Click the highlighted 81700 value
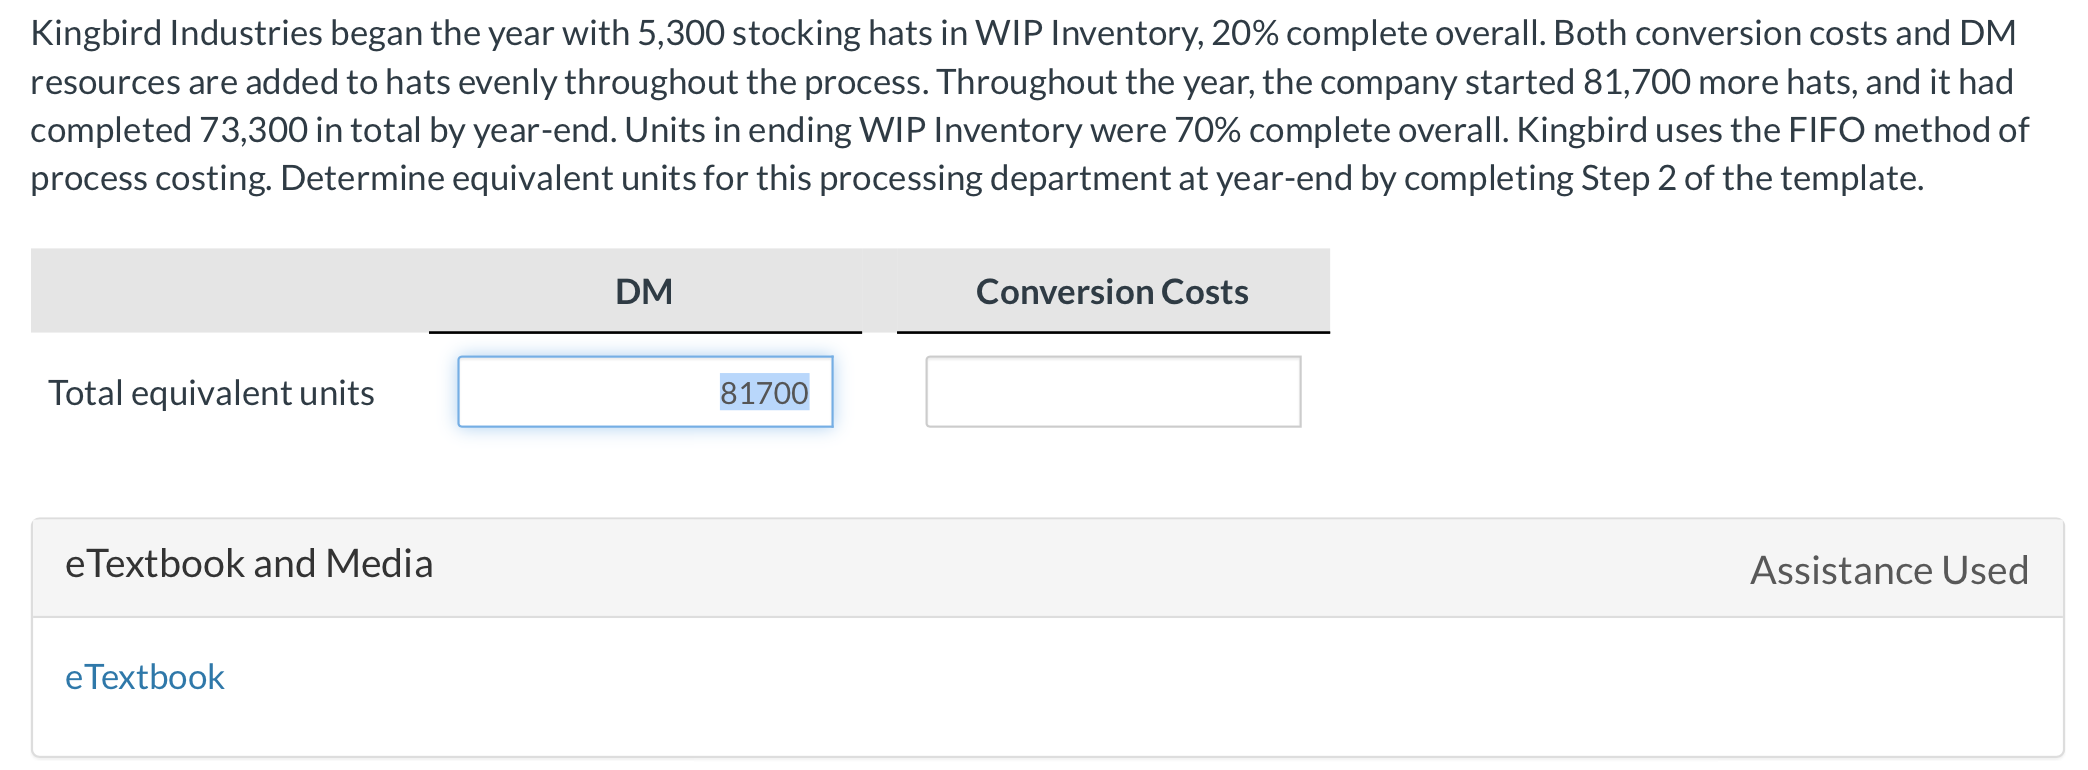Viewport: 2088px width, 770px height. point(764,392)
